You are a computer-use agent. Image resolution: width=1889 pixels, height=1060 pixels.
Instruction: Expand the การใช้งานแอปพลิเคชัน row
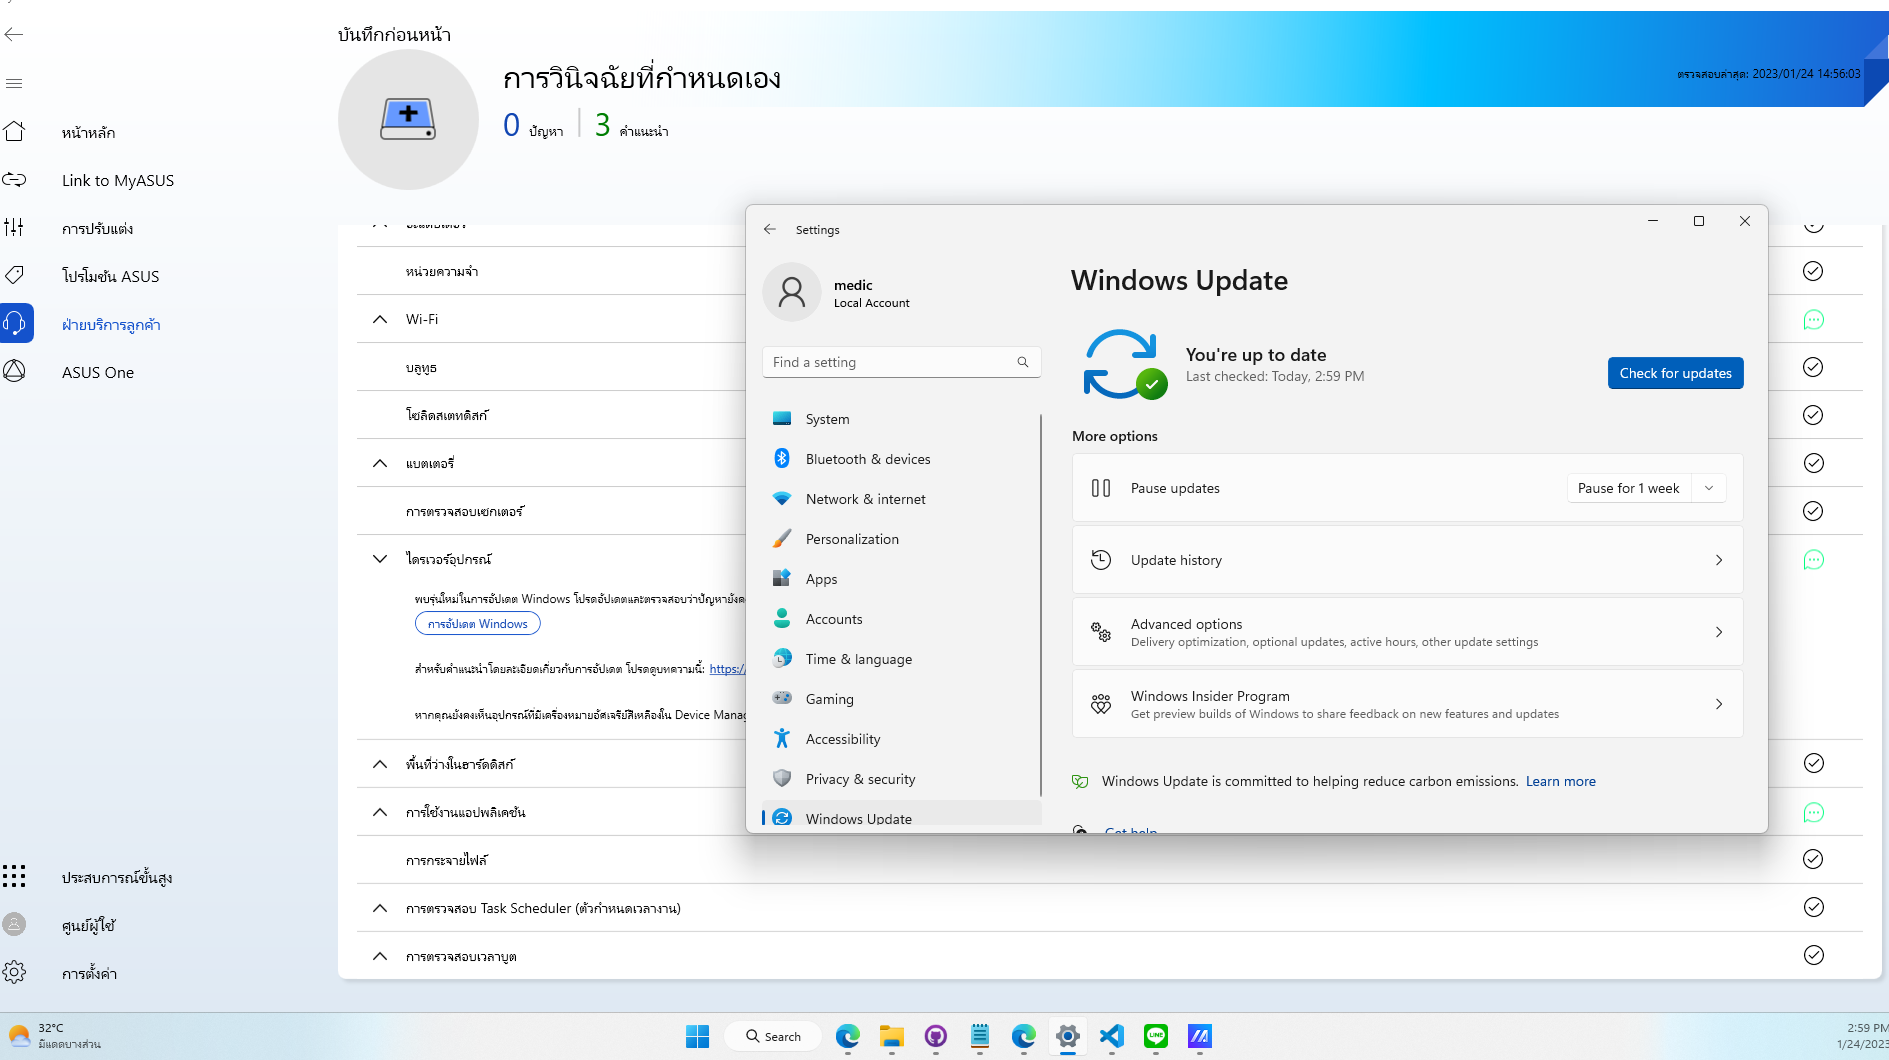pyautogui.click(x=380, y=812)
